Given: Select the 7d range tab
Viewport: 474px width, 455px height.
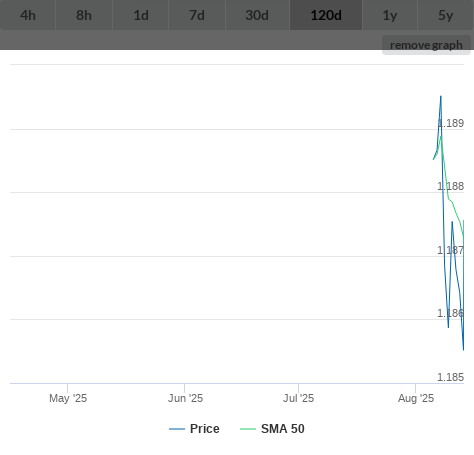Looking at the screenshot, I should tap(197, 15).
